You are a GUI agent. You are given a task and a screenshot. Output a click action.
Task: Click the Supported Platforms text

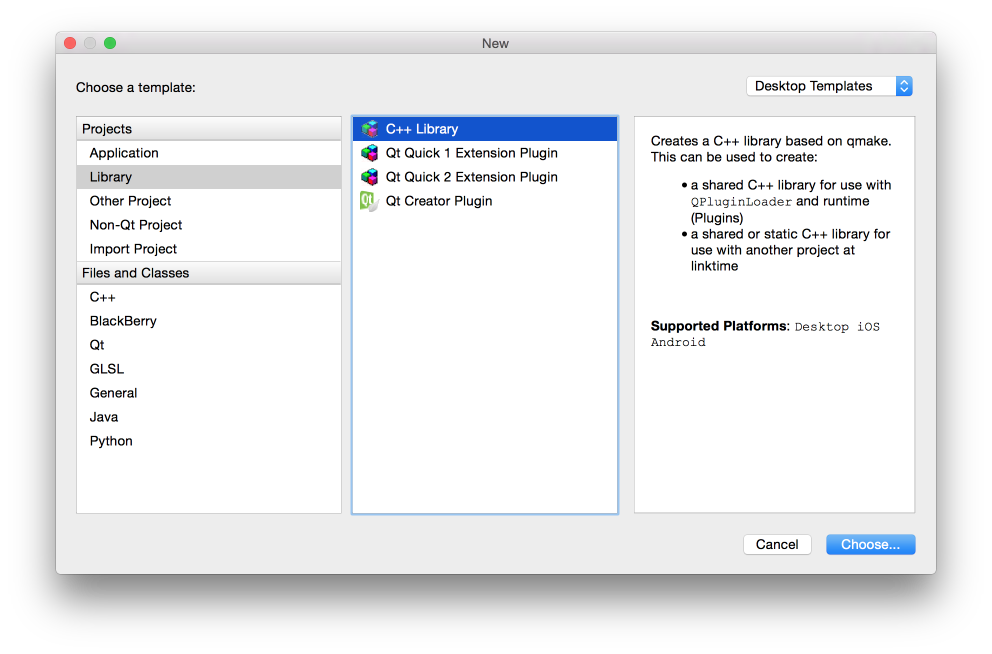pyautogui.click(x=720, y=326)
